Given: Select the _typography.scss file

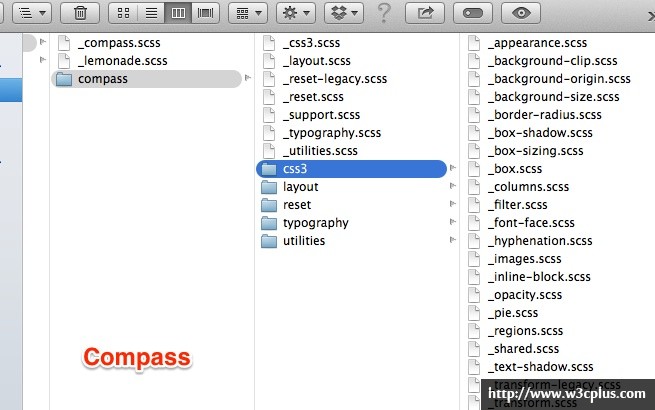Looking at the screenshot, I should point(332,132).
